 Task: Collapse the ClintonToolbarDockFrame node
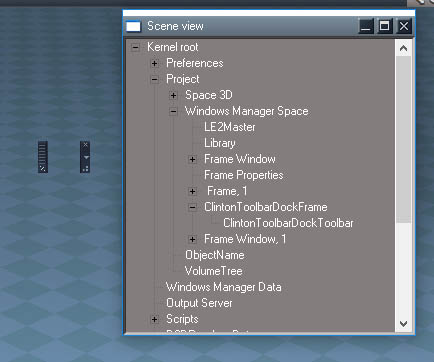coord(192,207)
